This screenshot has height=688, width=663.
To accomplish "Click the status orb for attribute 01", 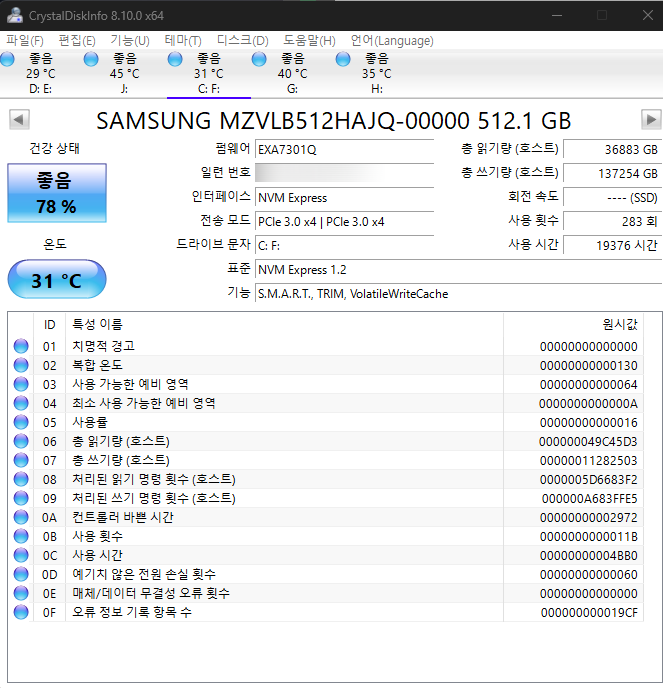I will pos(21,346).
